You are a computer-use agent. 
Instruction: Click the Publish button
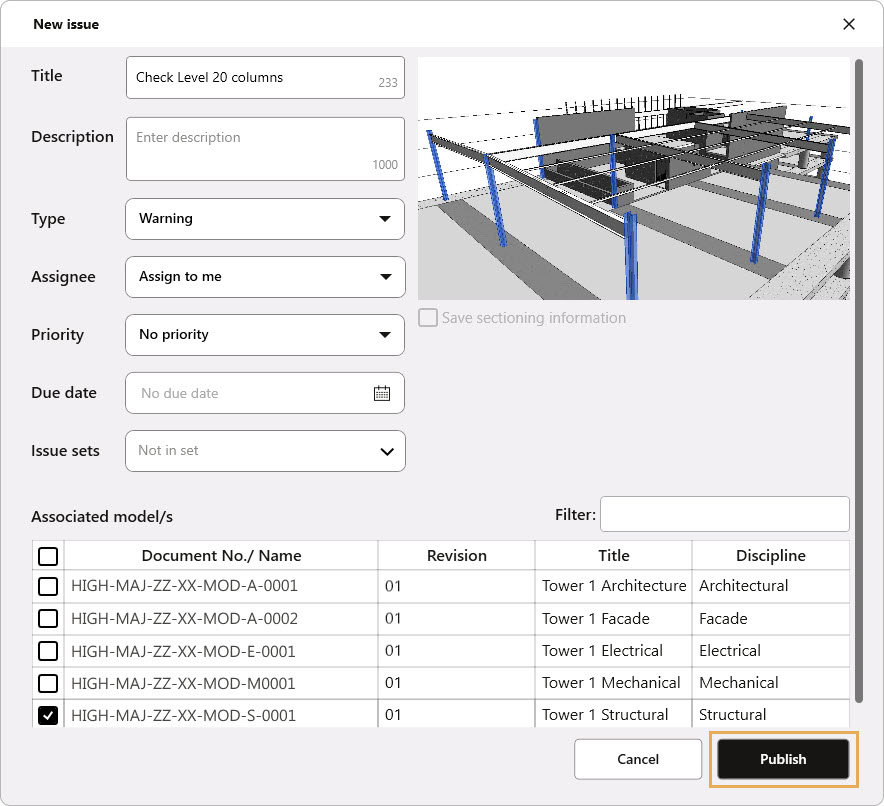pyautogui.click(x=783, y=759)
